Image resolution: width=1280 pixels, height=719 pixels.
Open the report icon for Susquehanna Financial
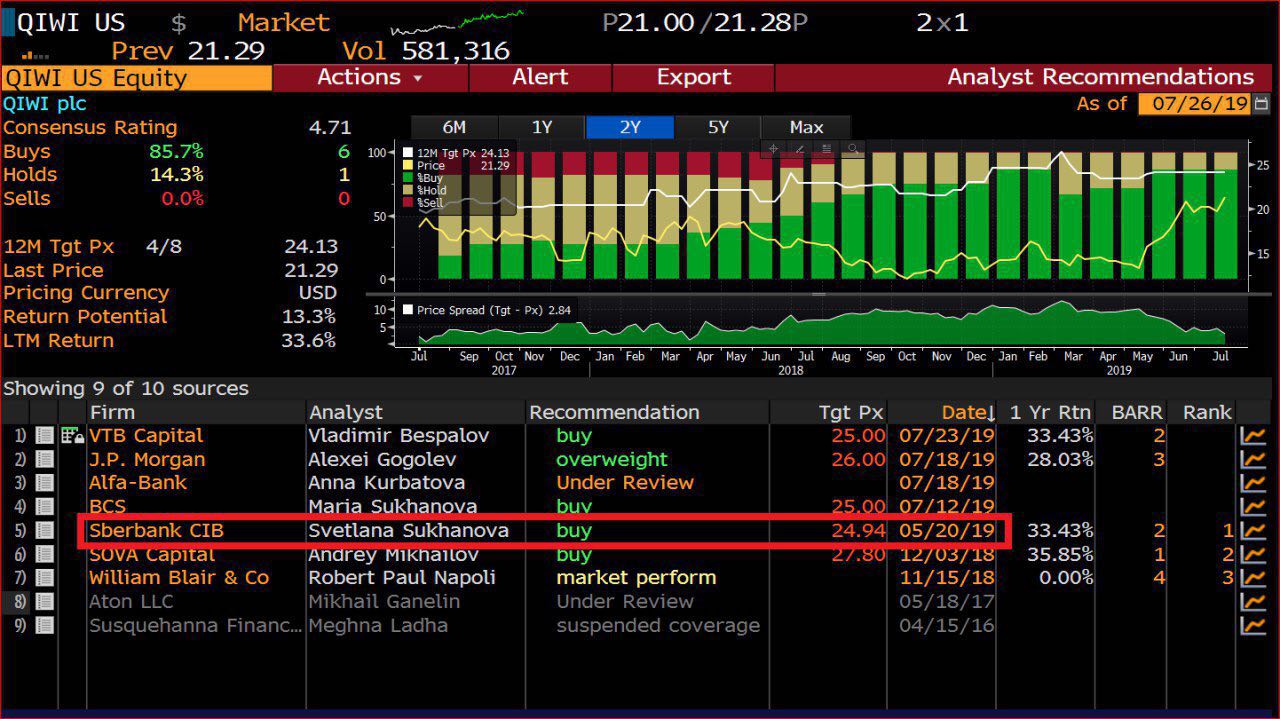click(x=44, y=626)
